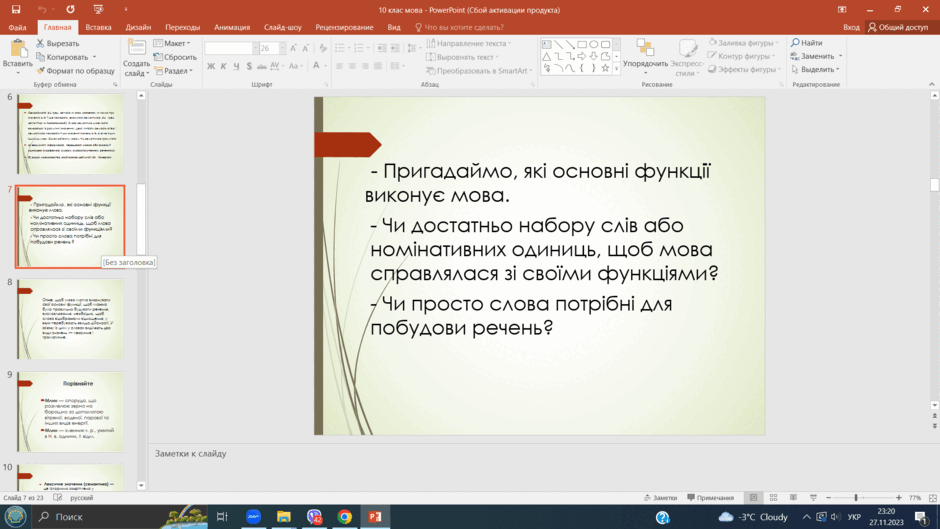
Task: Switch to Reading view icon in status bar
Action: [793, 498]
